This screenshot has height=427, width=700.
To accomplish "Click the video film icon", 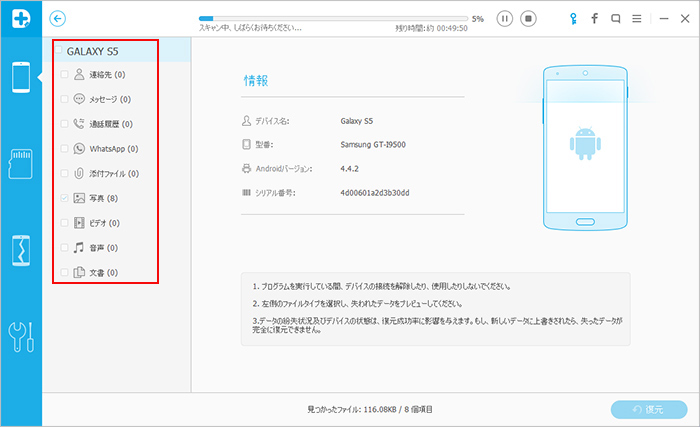I will point(79,222).
